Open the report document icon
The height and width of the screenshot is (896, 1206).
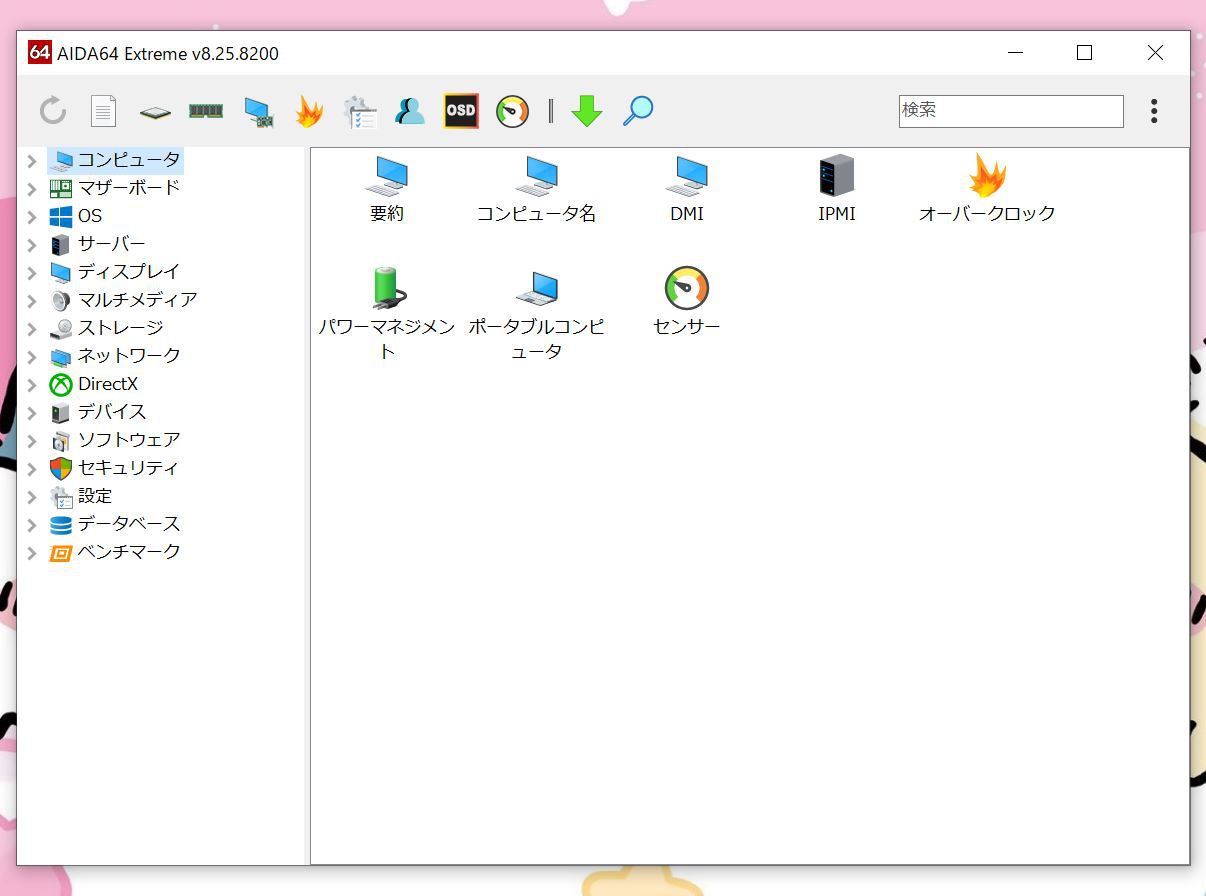coord(104,111)
